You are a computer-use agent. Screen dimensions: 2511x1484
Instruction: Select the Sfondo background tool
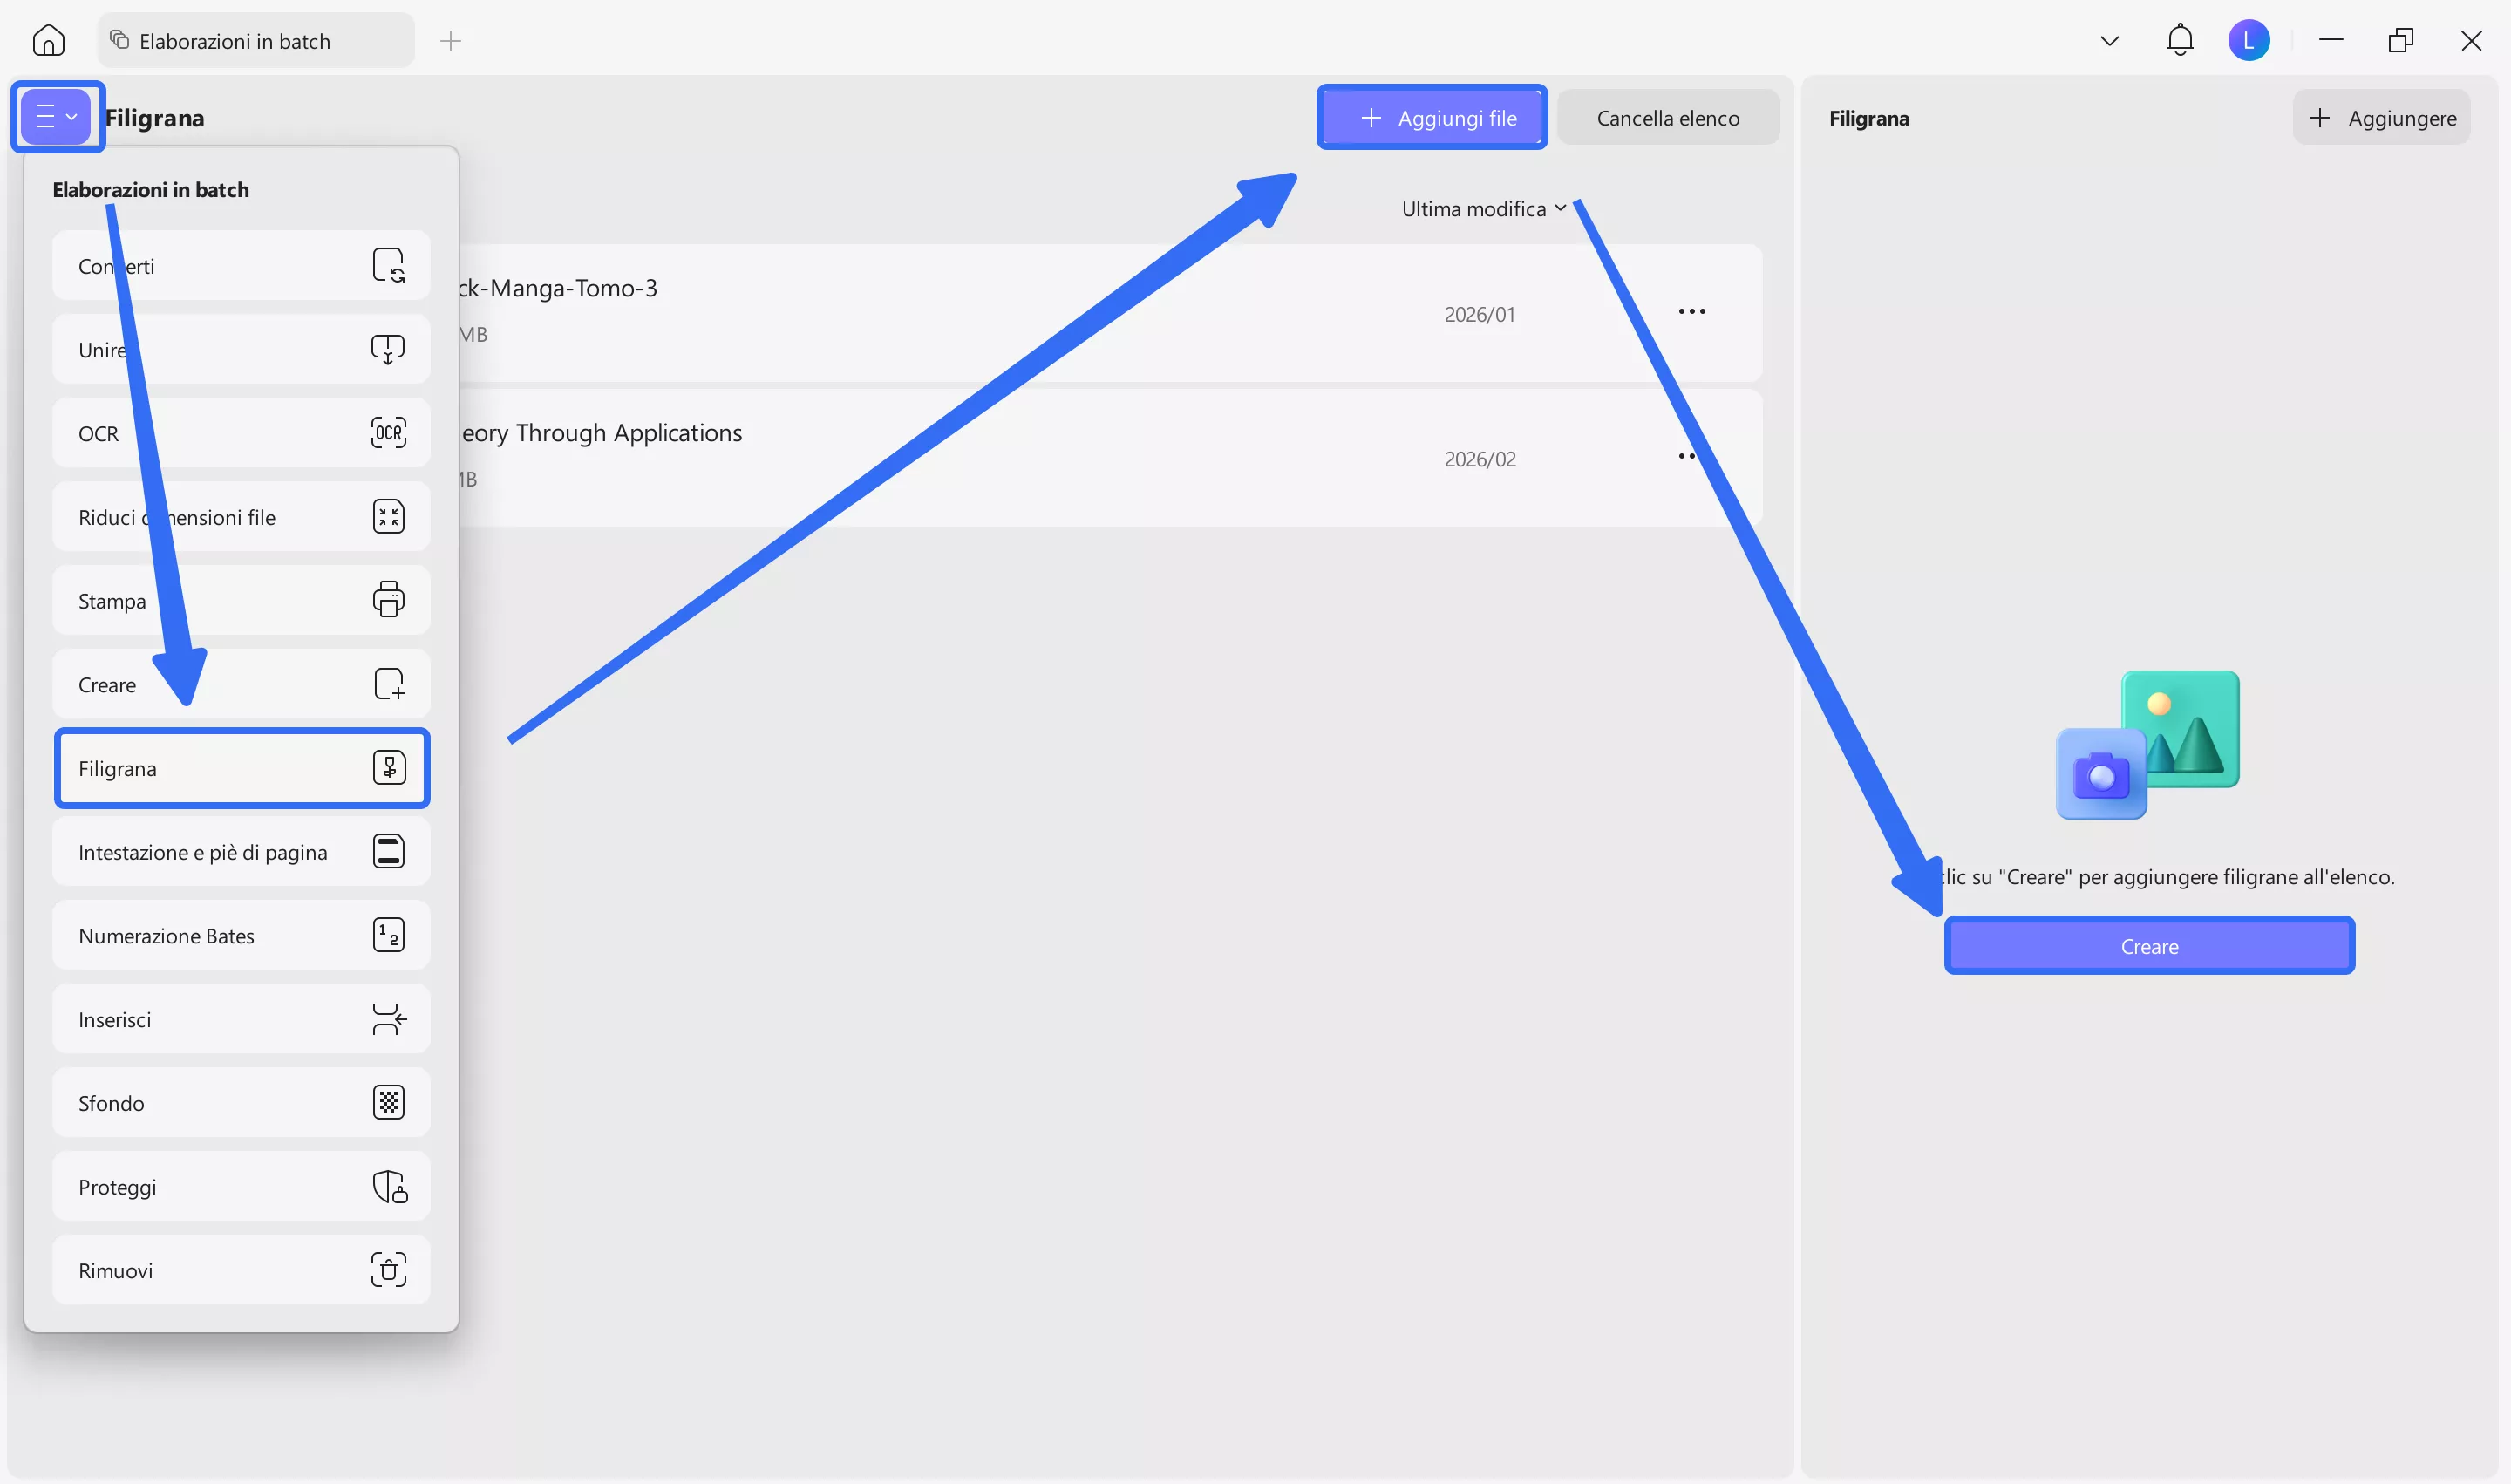pos(241,1102)
